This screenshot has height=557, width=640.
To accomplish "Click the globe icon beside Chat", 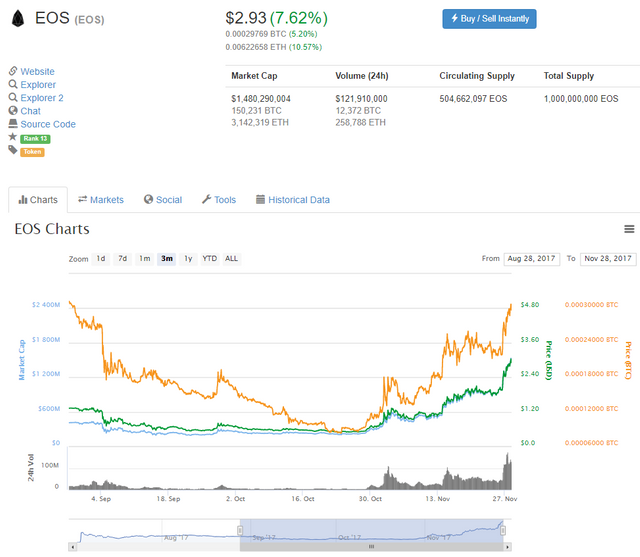I will pyautogui.click(x=13, y=111).
